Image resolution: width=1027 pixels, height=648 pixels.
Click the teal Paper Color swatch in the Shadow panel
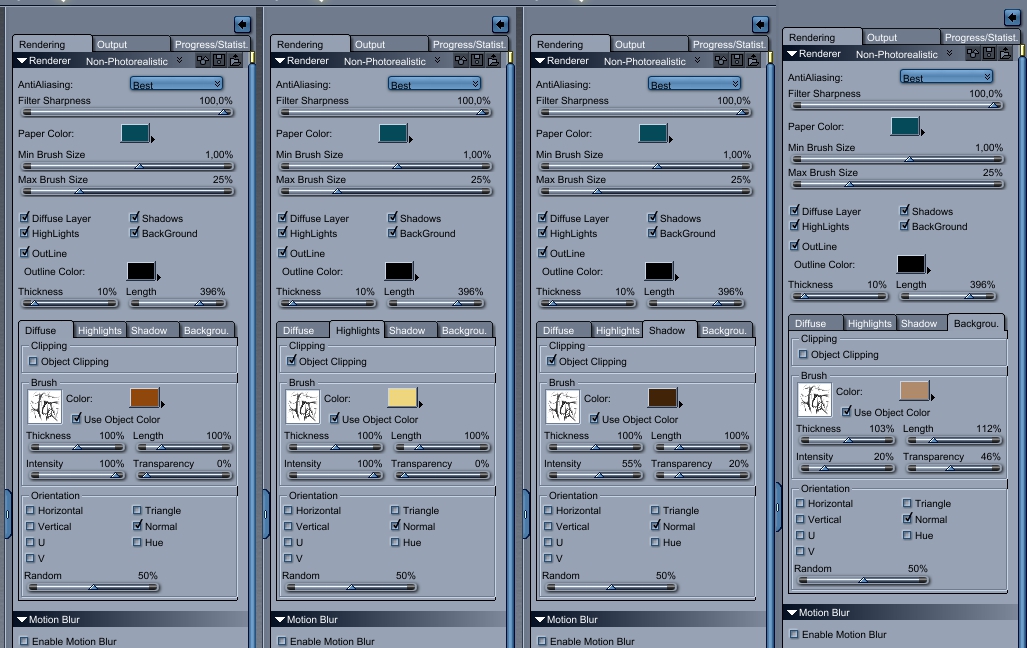pyautogui.click(x=653, y=133)
